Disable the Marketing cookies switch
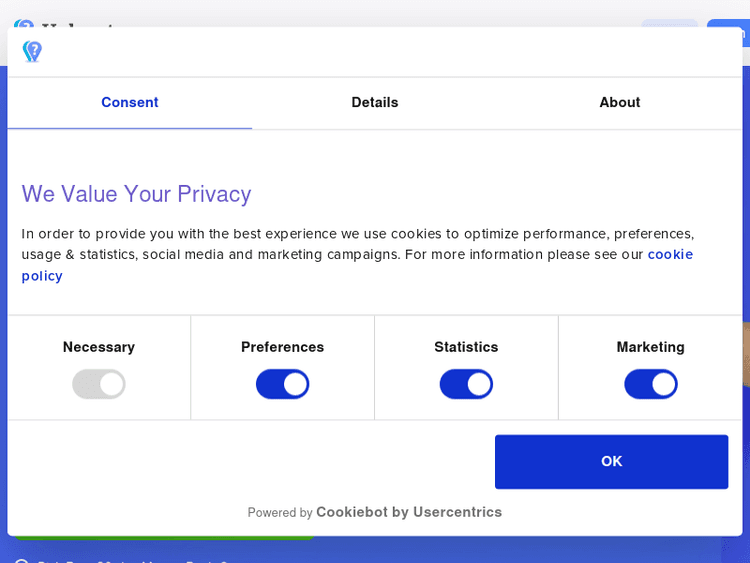 (651, 384)
